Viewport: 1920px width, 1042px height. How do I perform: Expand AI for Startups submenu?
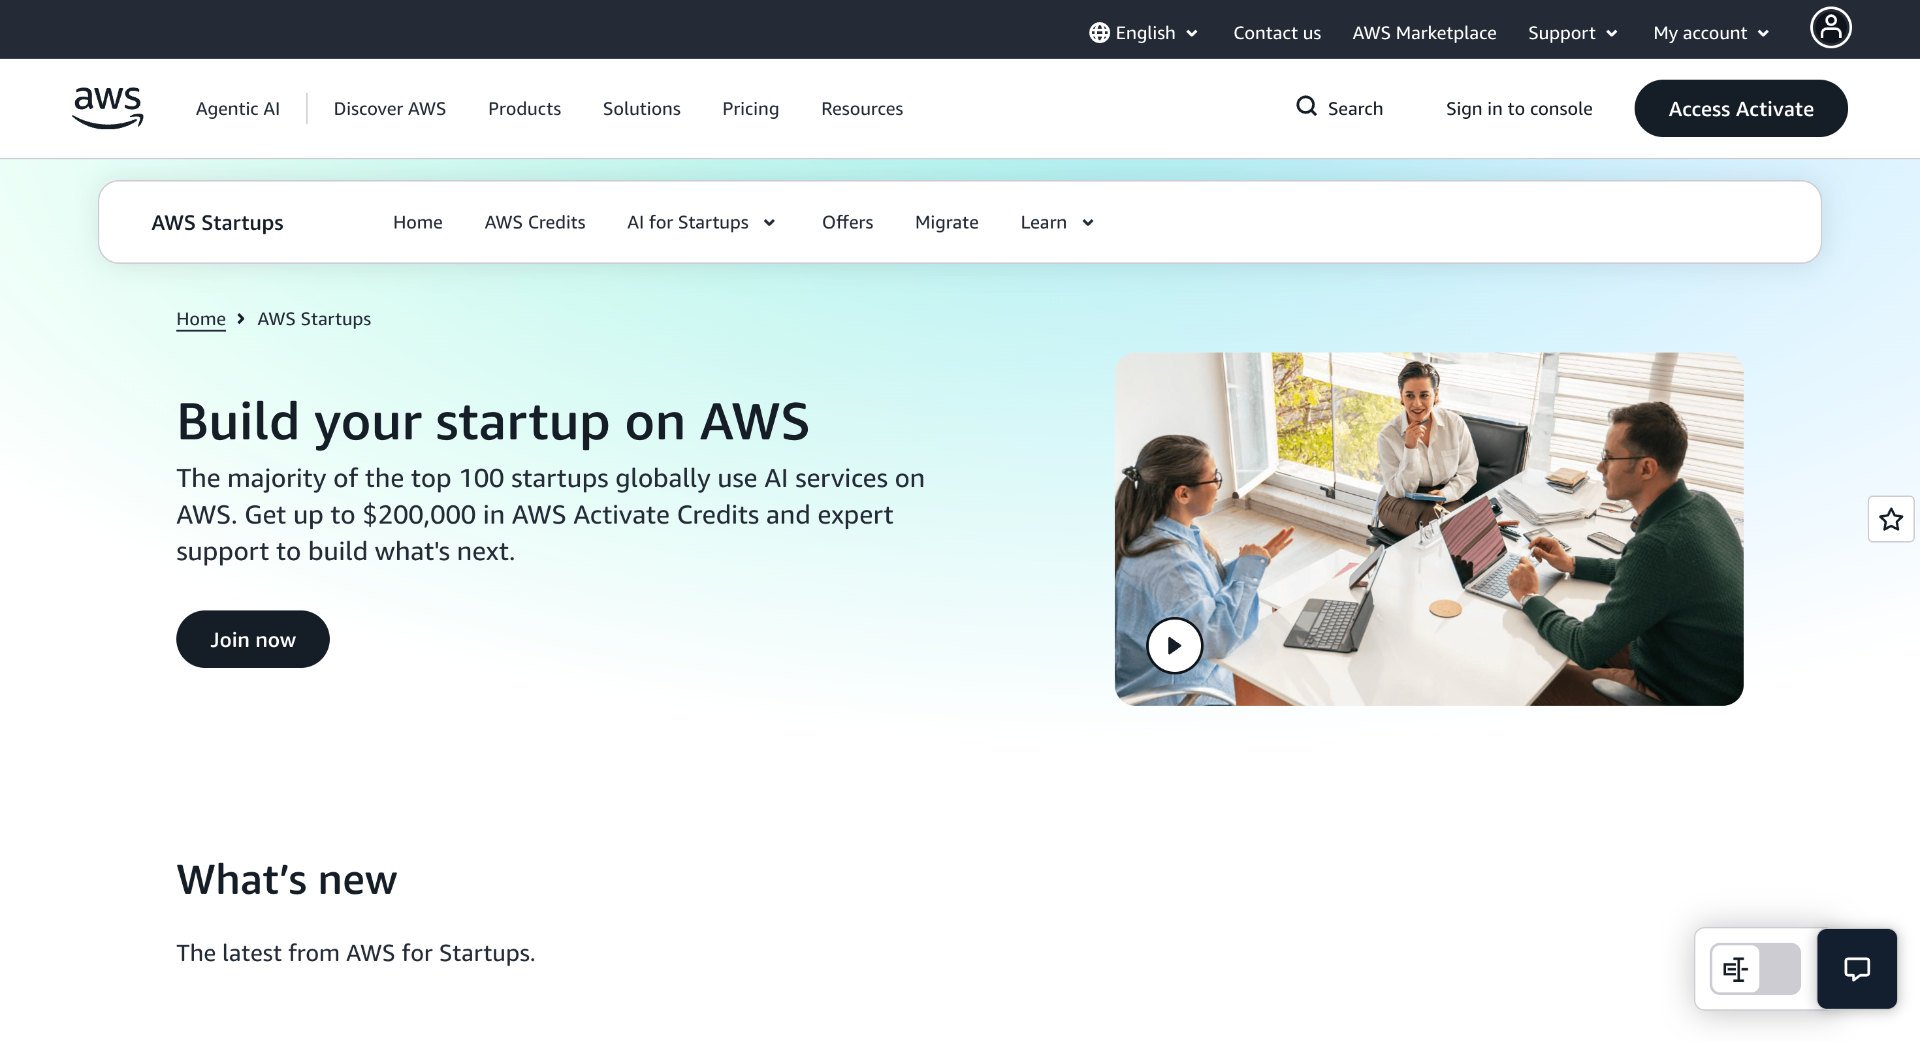[x=701, y=222]
